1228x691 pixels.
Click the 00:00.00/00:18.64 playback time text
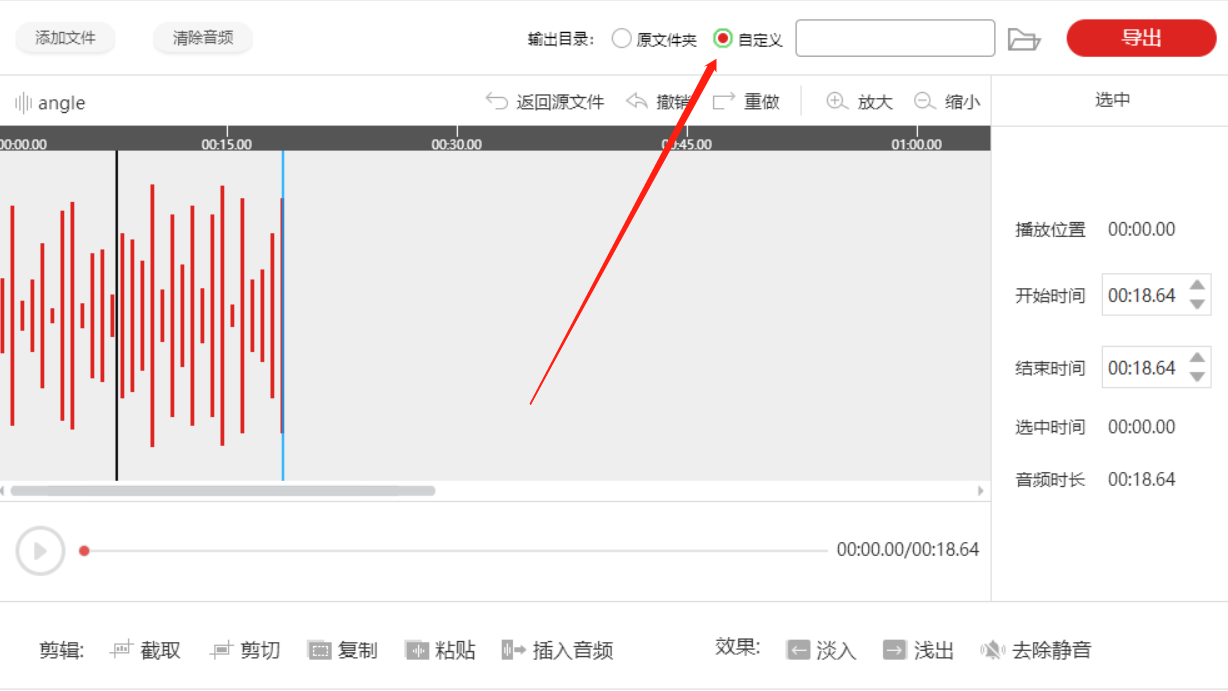pyautogui.click(x=908, y=549)
